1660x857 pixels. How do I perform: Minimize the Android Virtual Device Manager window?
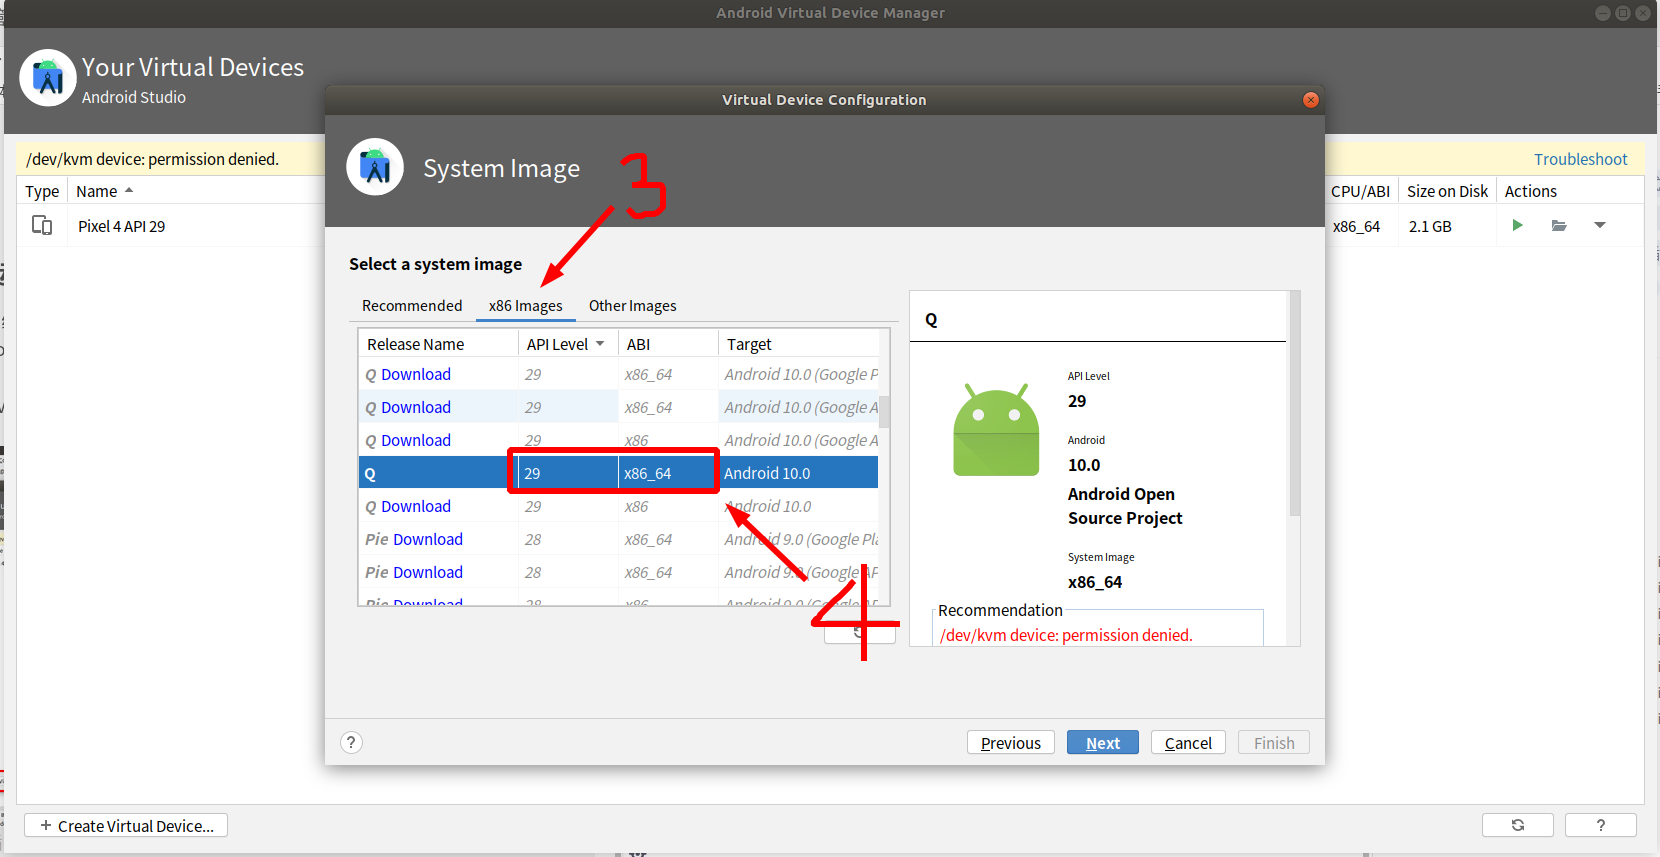pyautogui.click(x=1603, y=13)
